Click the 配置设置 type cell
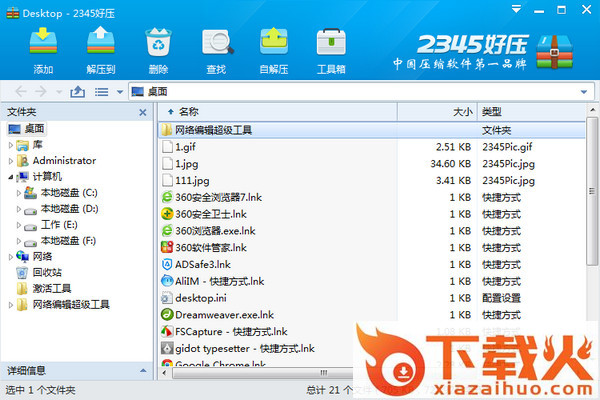This screenshot has height=400, width=600. tap(501, 298)
